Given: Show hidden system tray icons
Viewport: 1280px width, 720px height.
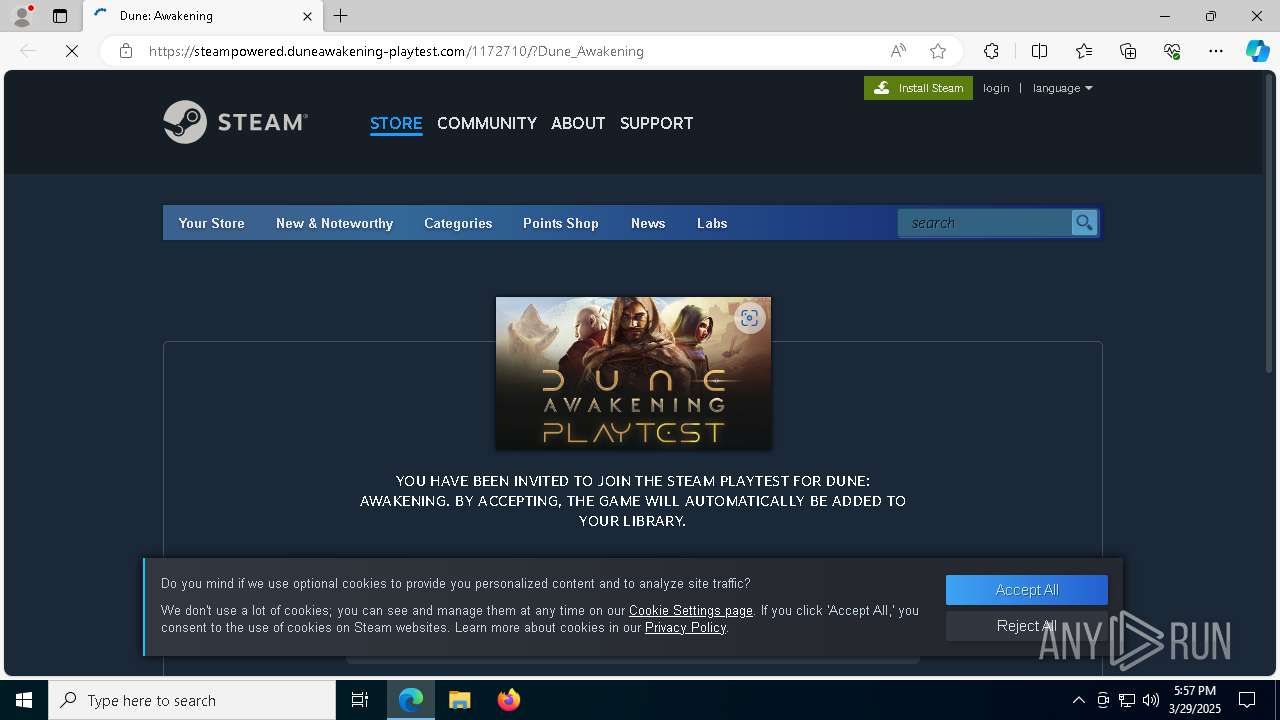Looking at the screenshot, I should [1078, 700].
